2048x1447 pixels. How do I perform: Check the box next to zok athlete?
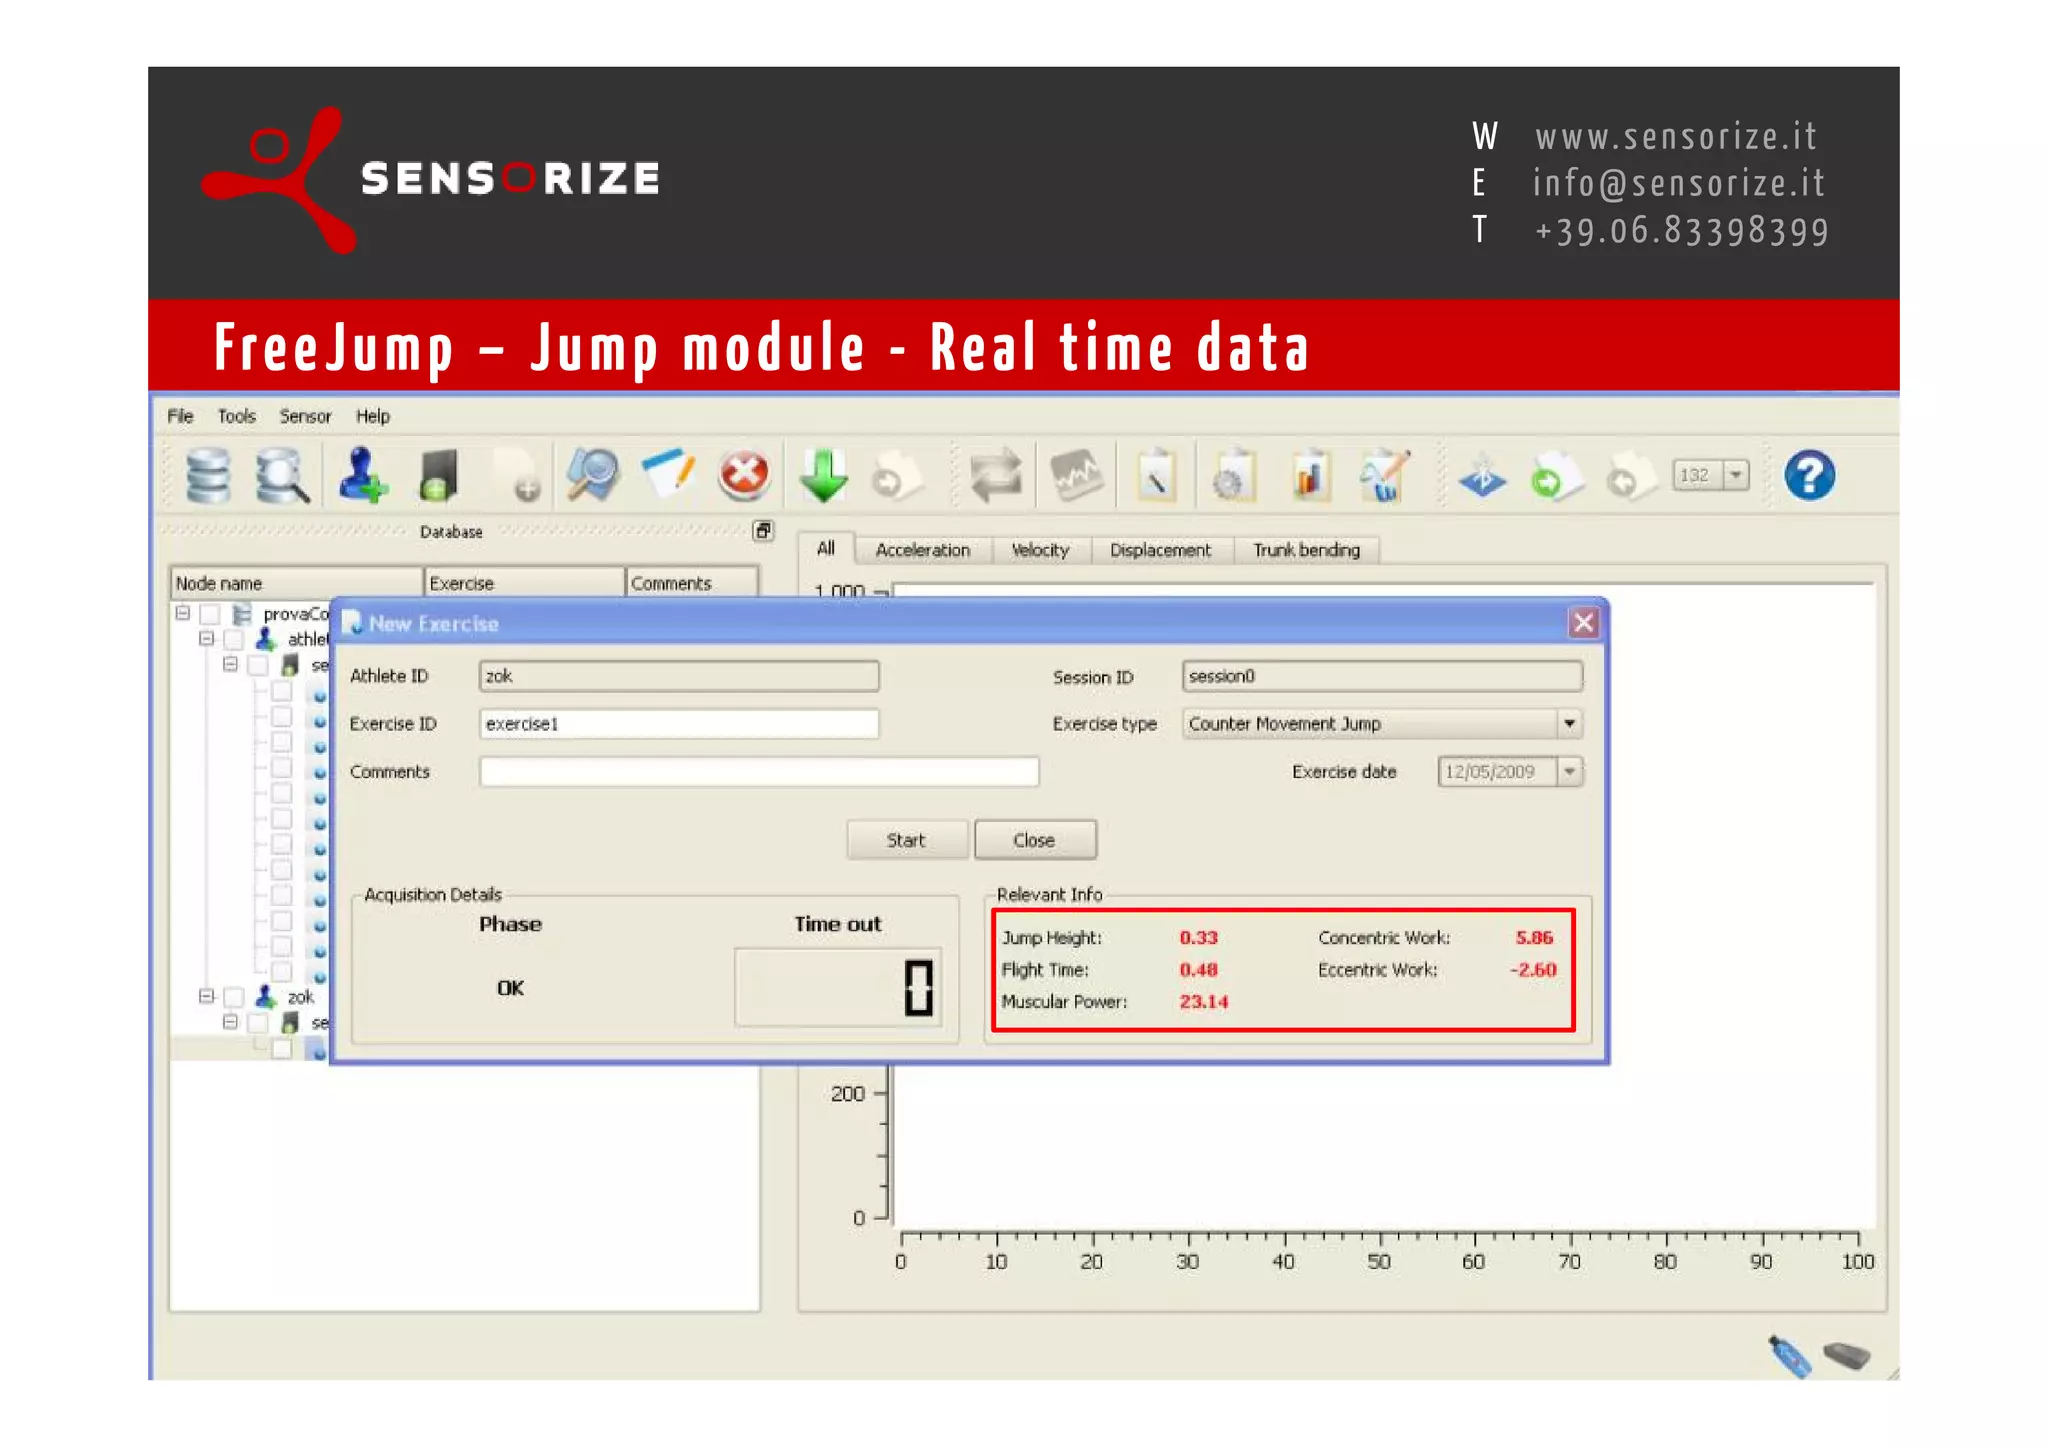[234, 997]
